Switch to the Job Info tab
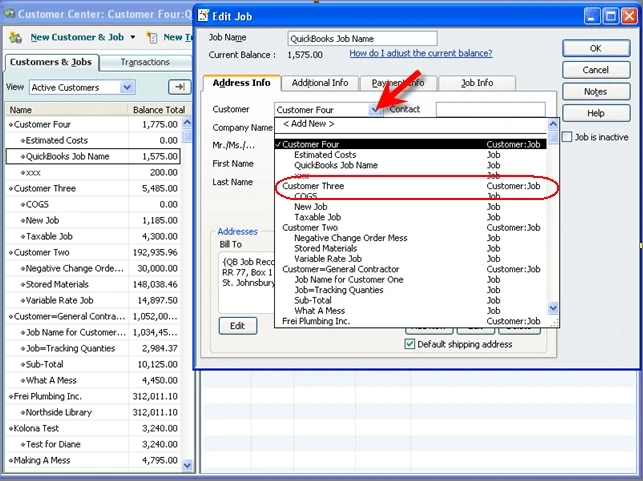This screenshot has width=643, height=481. [477, 83]
